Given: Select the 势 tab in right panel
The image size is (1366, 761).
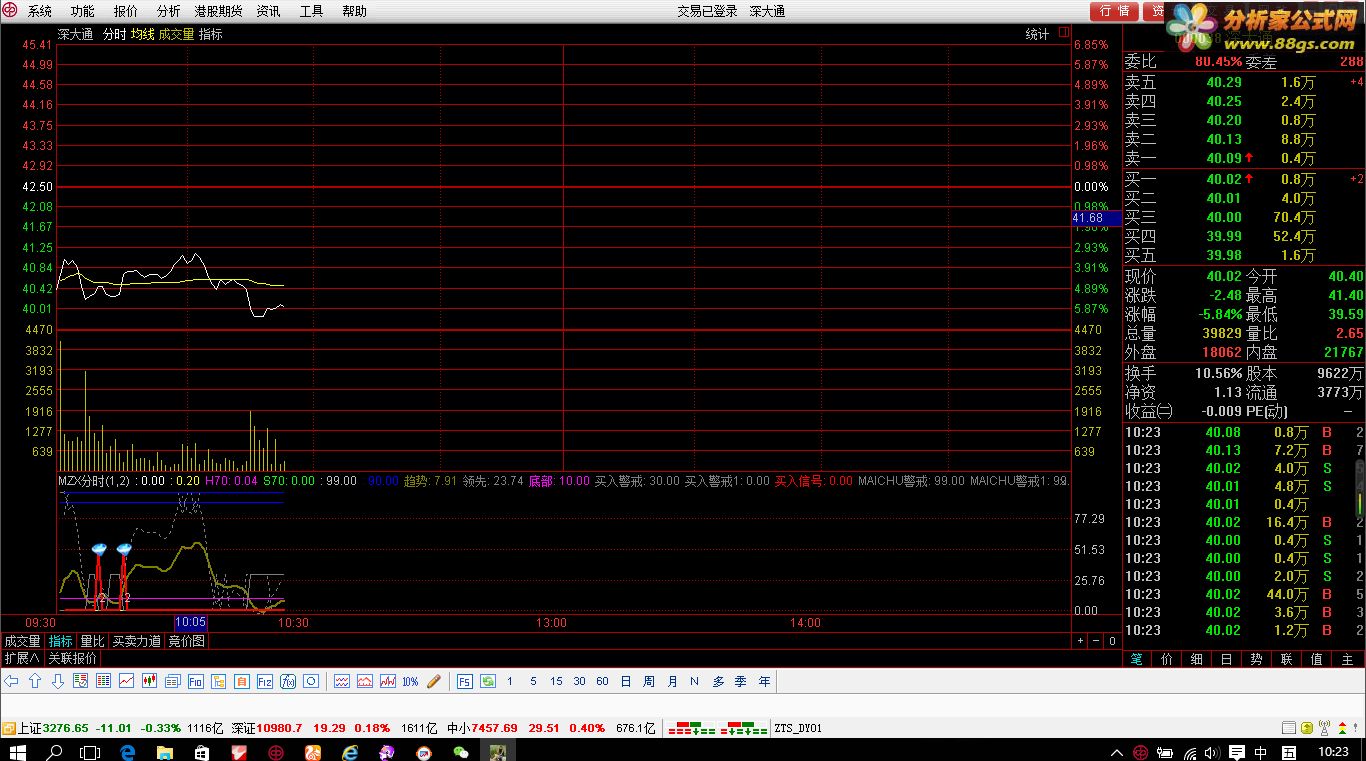Looking at the screenshot, I should [1256, 659].
